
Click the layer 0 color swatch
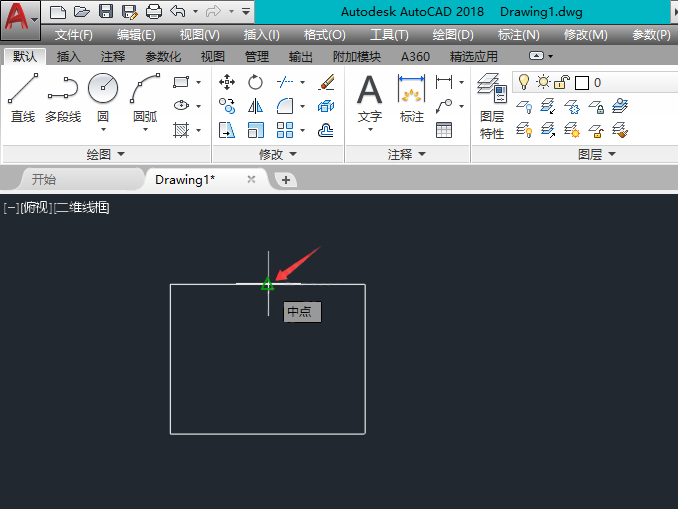pyautogui.click(x=582, y=83)
